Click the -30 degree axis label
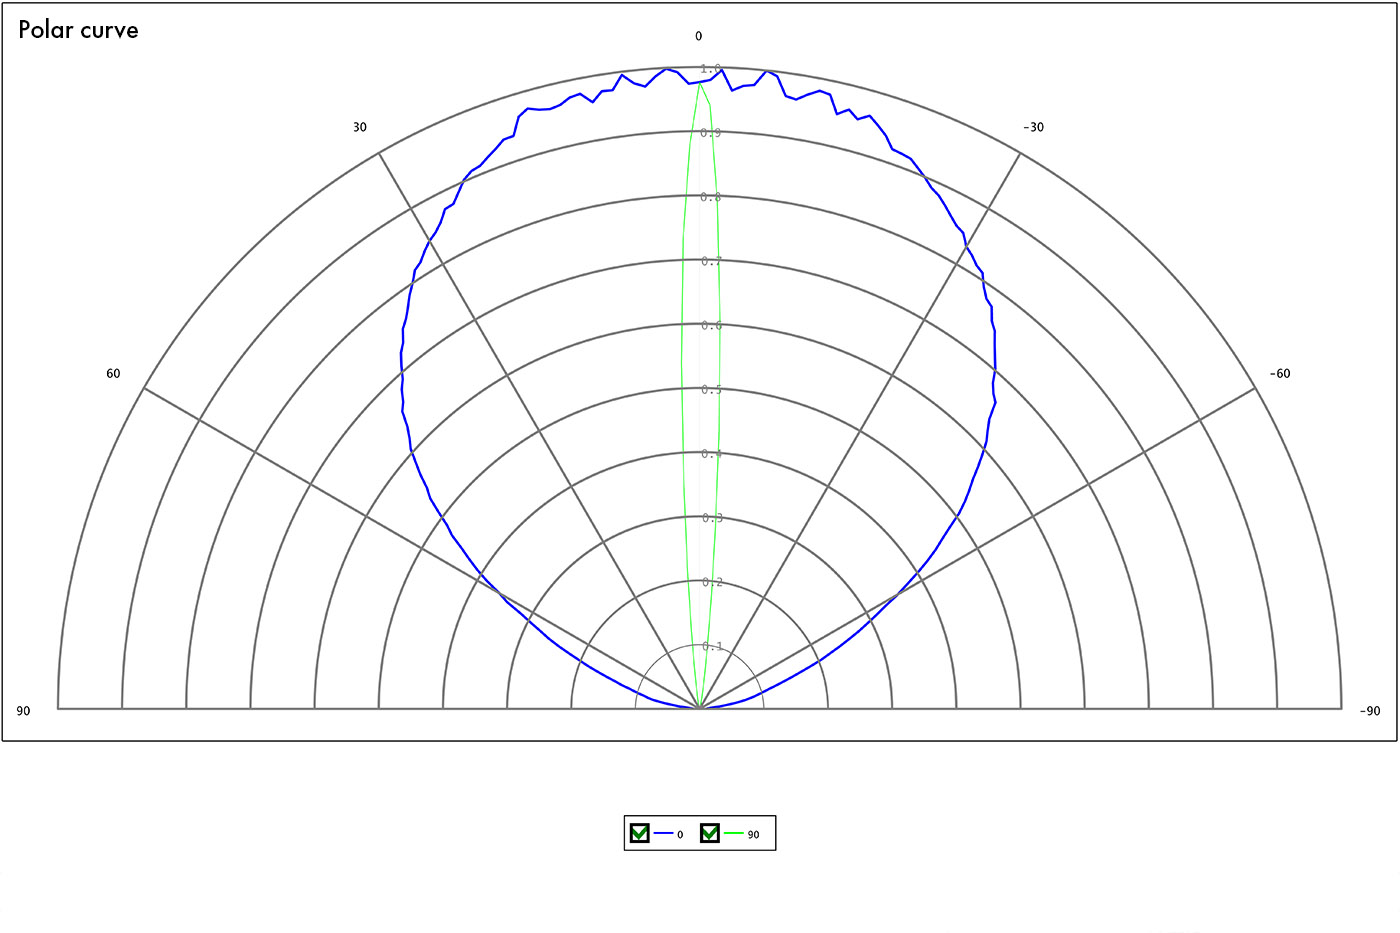Screen dimensions: 1400x933 (x=1033, y=127)
